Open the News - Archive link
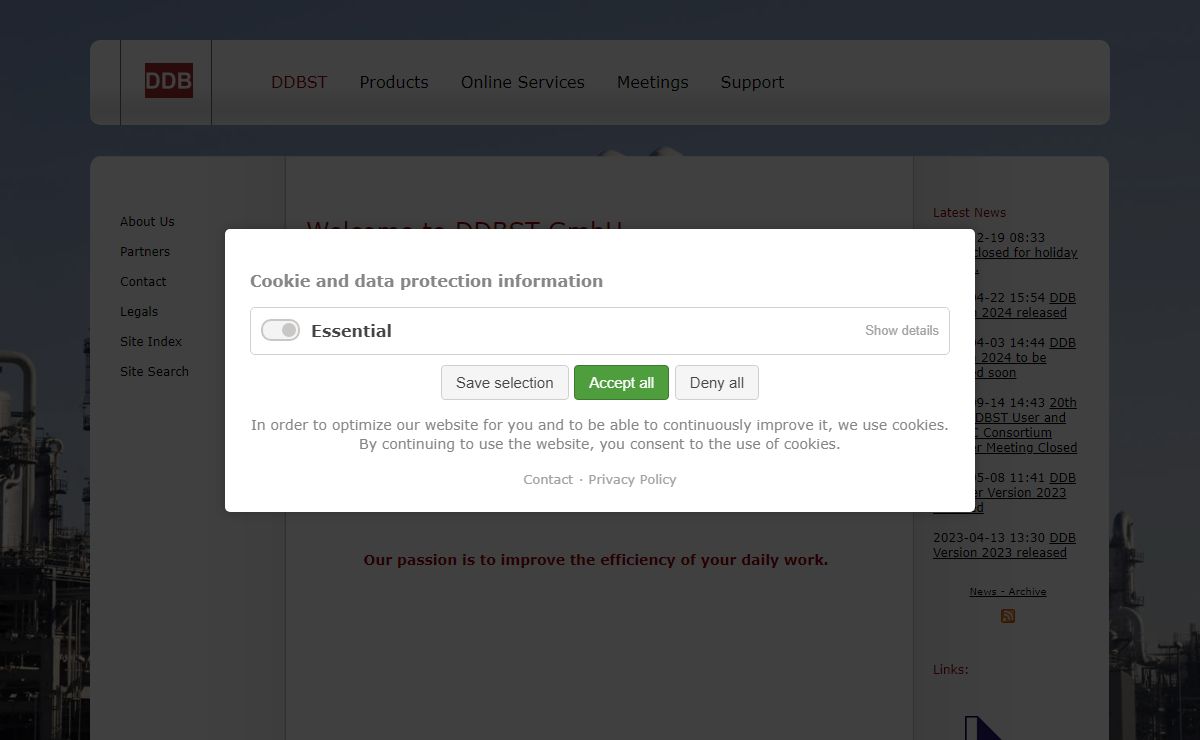 click(1008, 592)
